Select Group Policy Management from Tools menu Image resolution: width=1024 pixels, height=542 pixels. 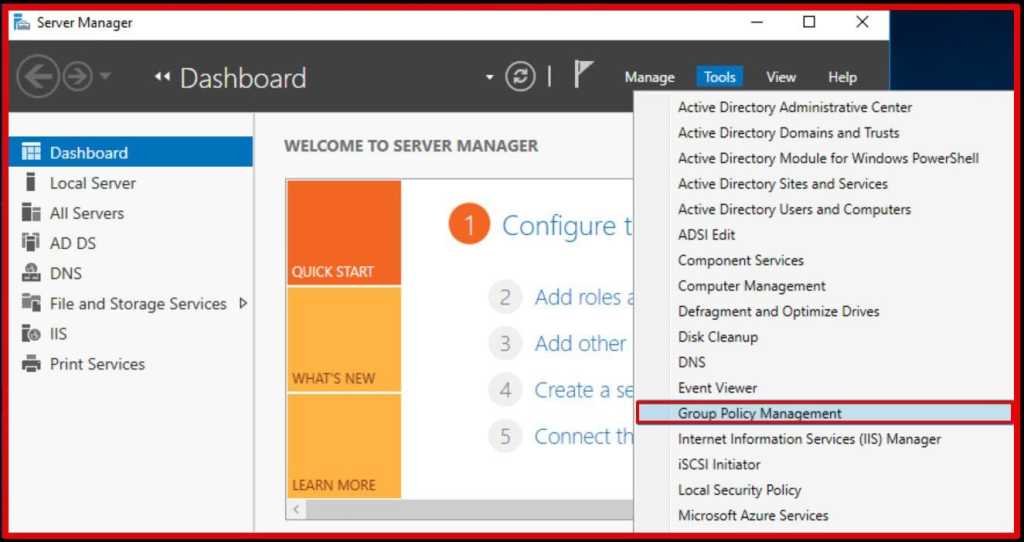pos(760,413)
